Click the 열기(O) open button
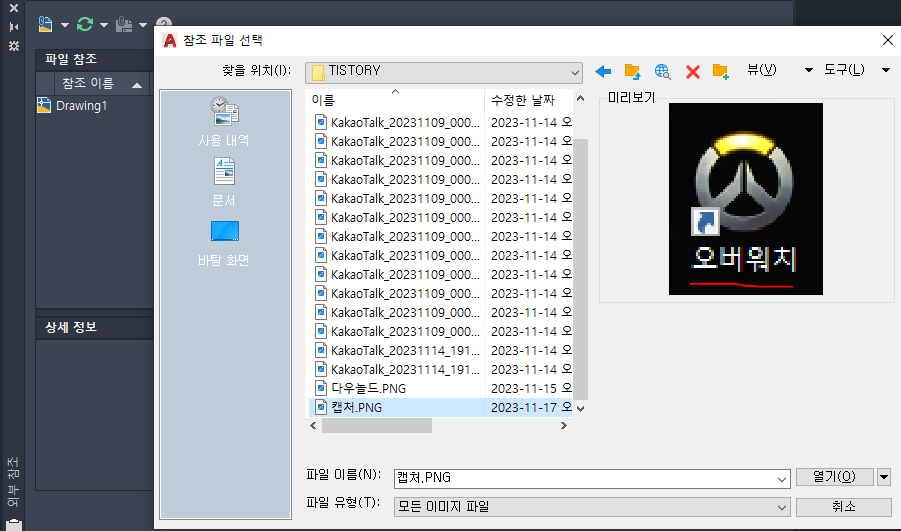This screenshot has width=901, height=531. coord(834,477)
